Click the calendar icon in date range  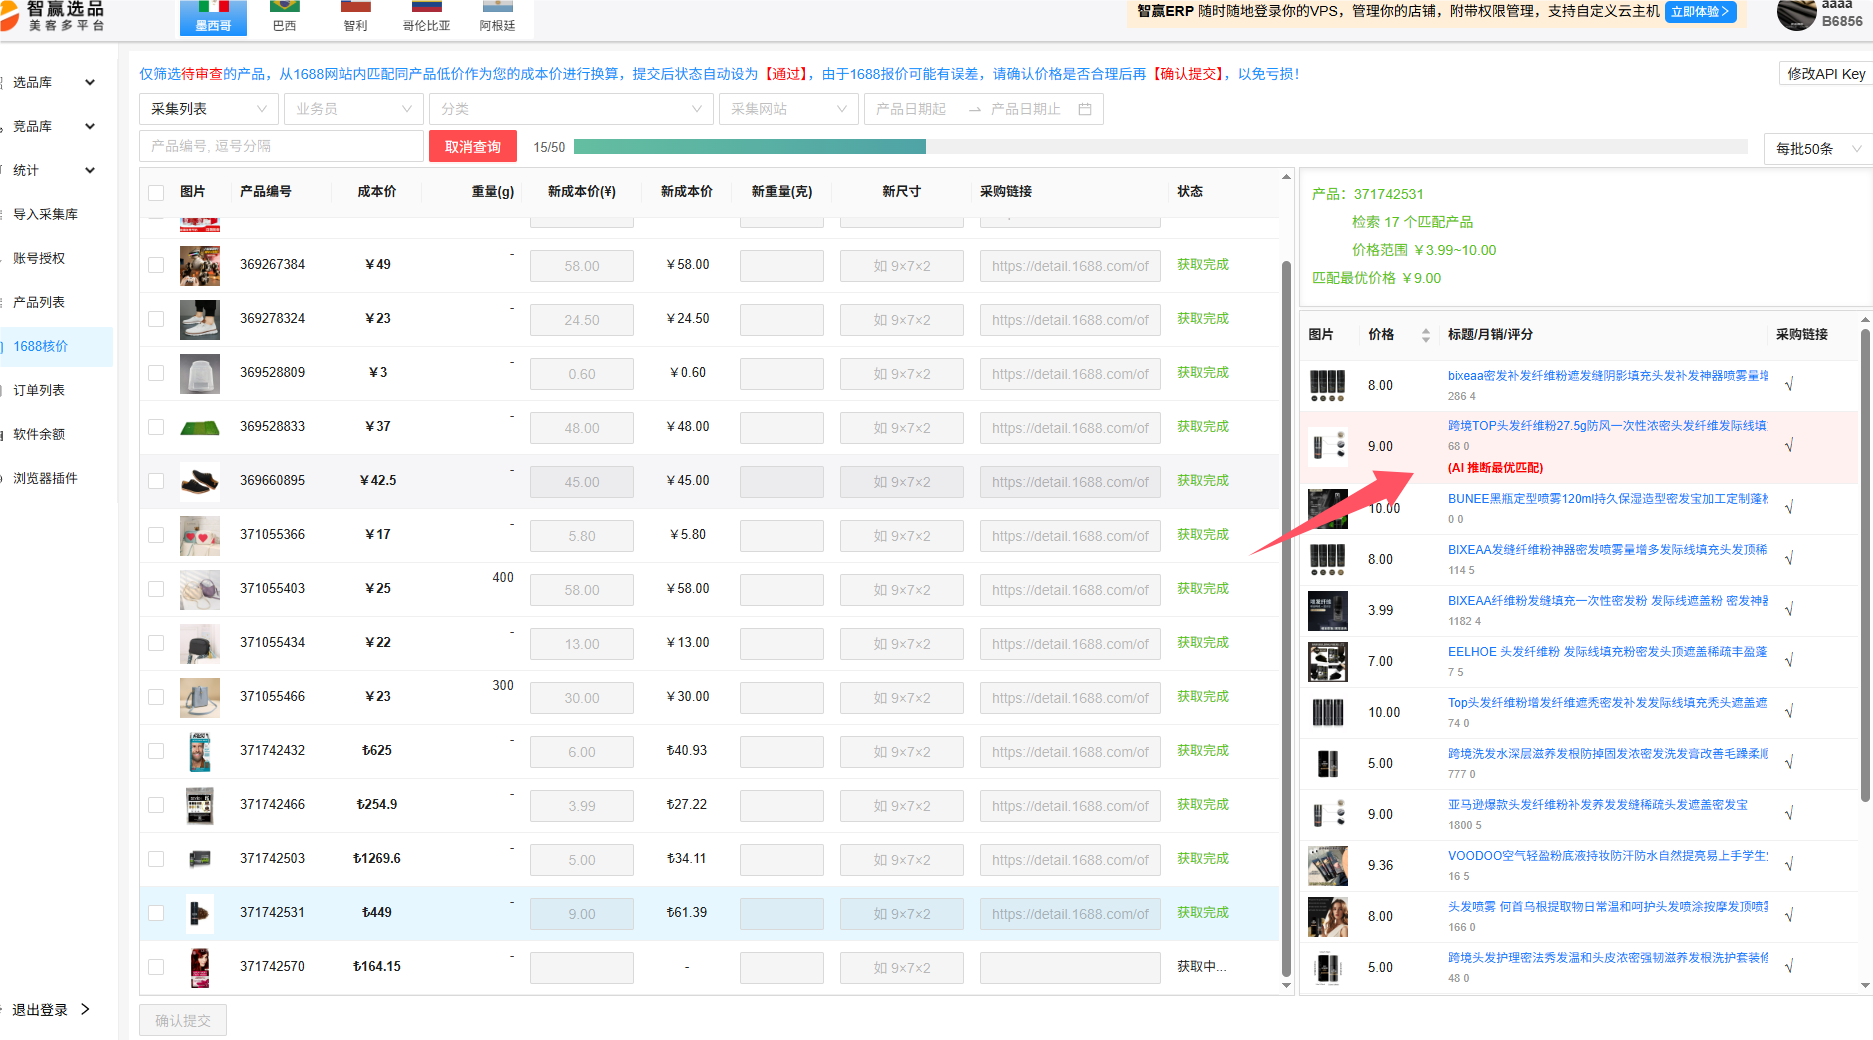[1085, 109]
